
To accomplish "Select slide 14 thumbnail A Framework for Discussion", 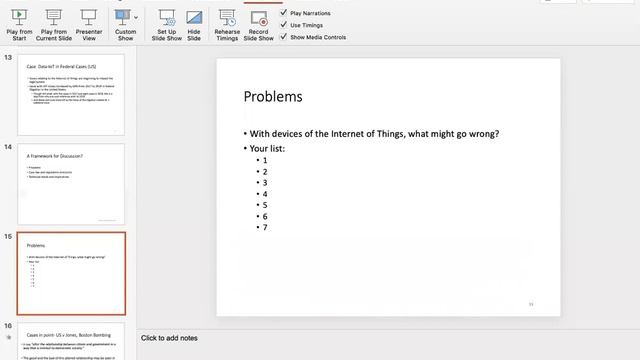I will [x=71, y=184].
